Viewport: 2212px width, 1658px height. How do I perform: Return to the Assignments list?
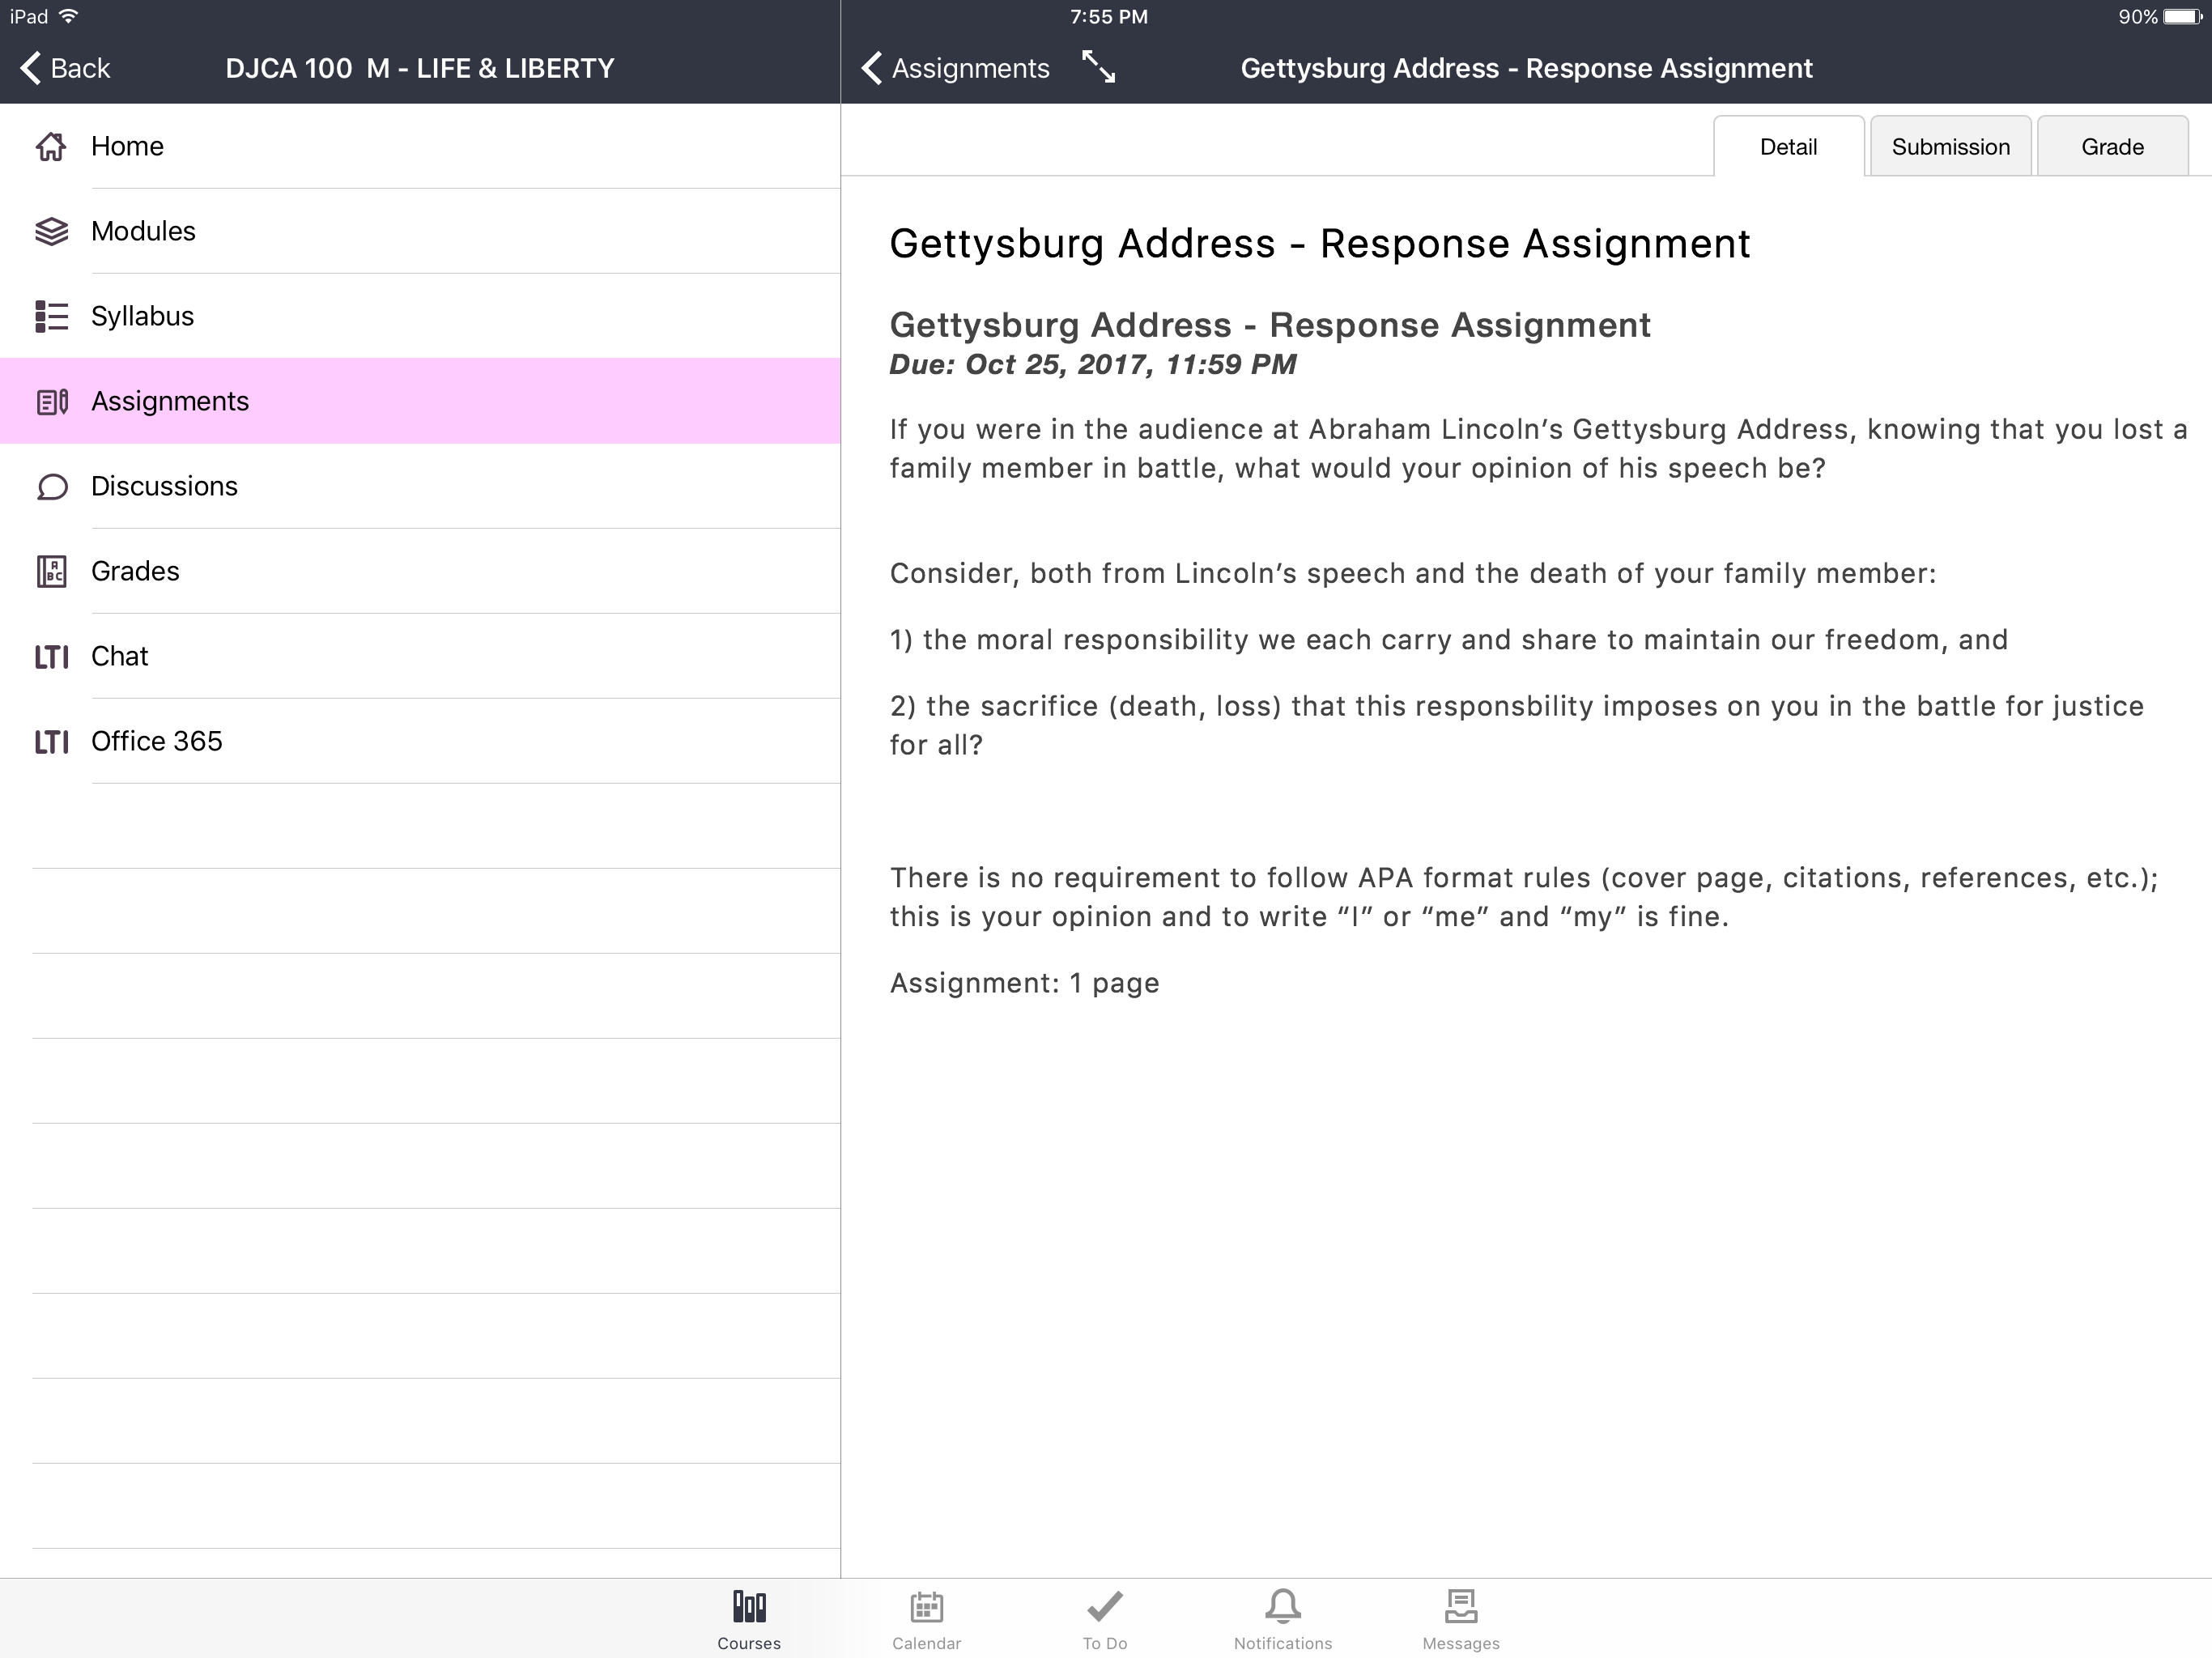click(x=955, y=68)
